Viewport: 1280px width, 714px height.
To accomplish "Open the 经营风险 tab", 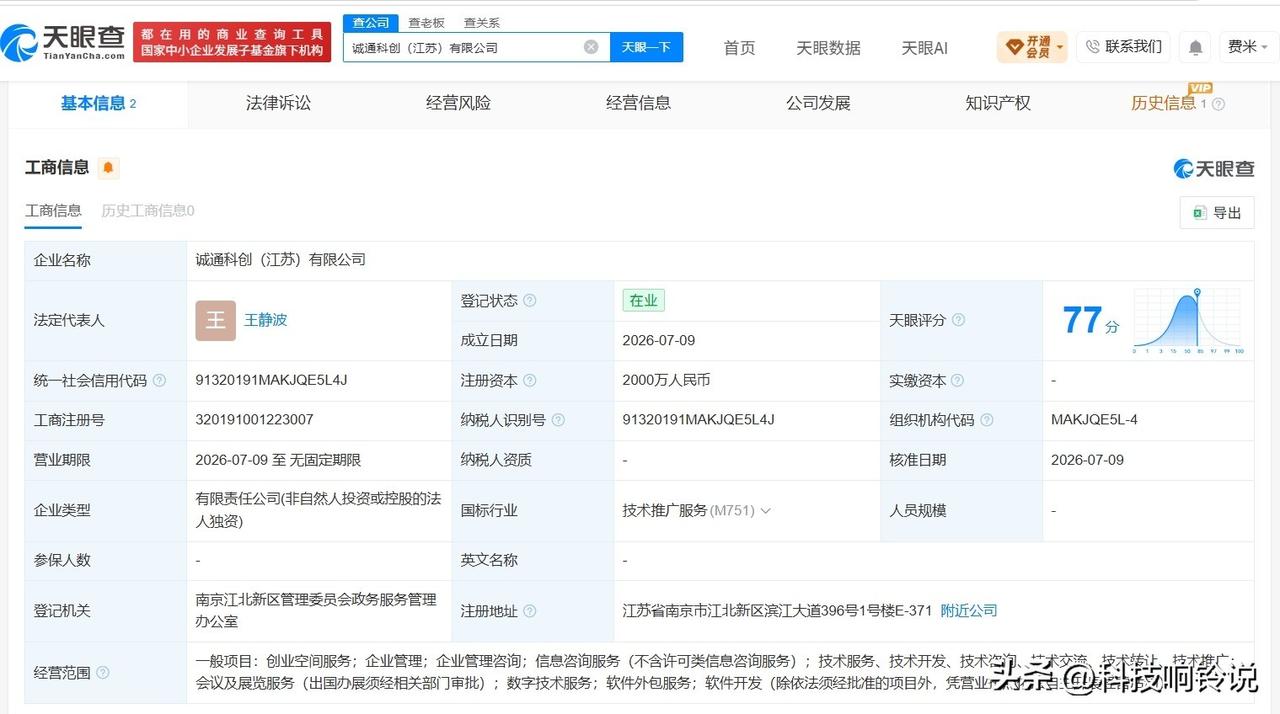I will (458, 103).
